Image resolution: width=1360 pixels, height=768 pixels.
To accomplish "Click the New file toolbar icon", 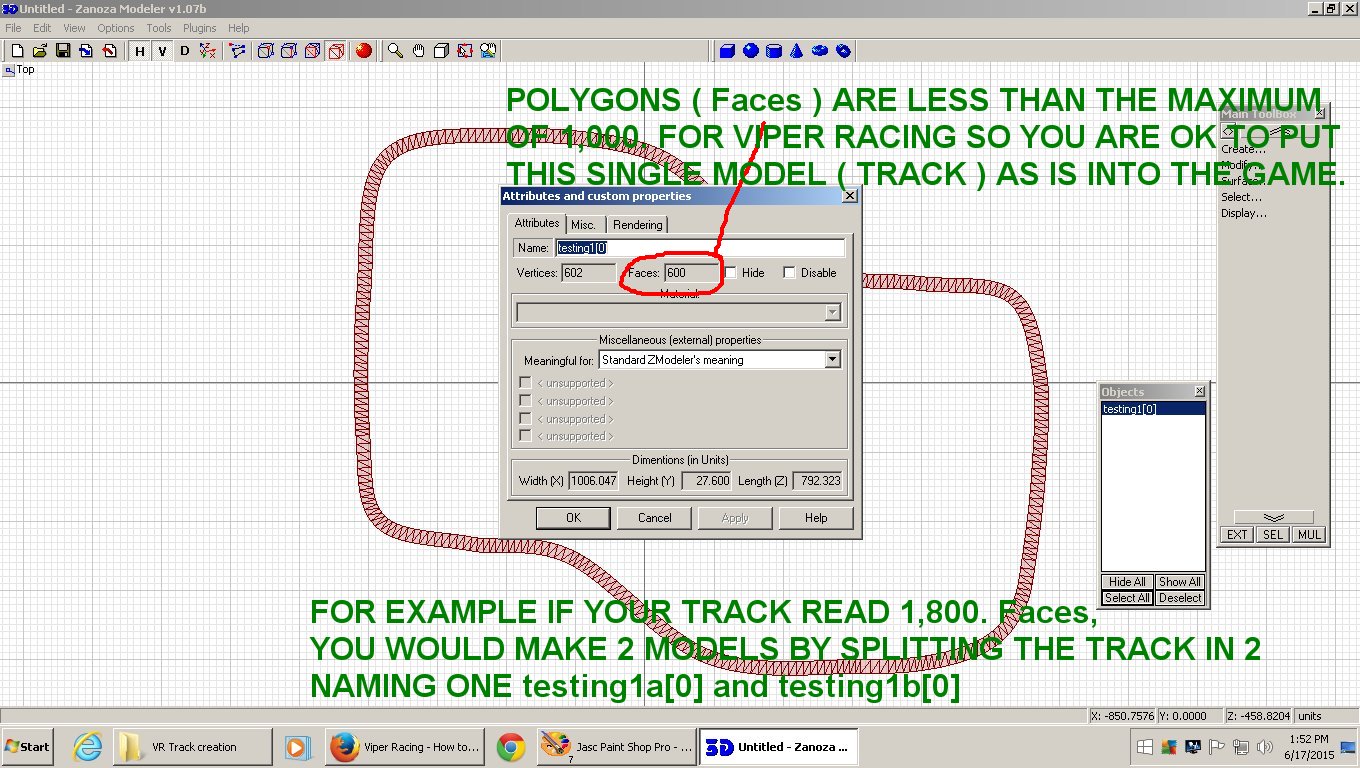I will (17, 51).
